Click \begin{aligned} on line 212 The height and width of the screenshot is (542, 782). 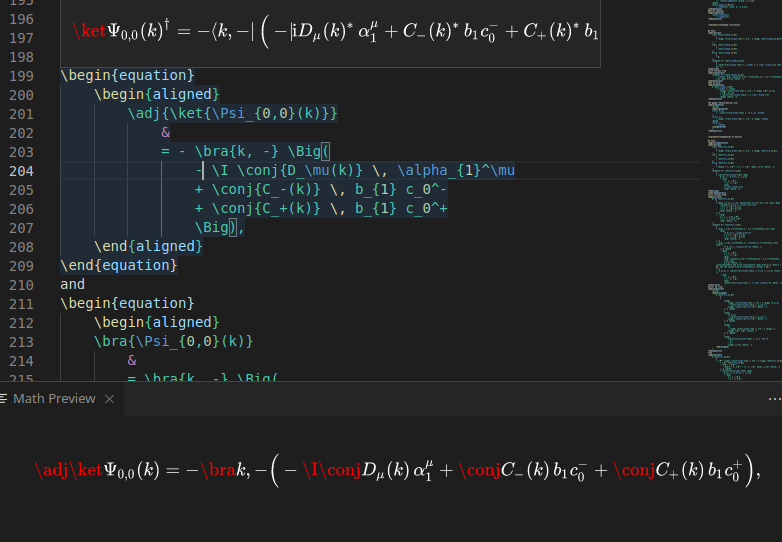[157, 322]
